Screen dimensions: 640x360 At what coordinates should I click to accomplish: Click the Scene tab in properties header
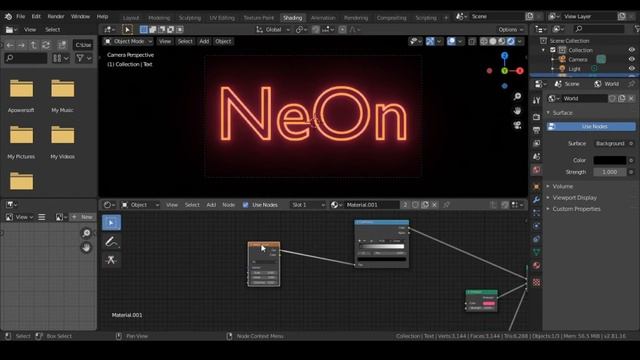point(567,84)
